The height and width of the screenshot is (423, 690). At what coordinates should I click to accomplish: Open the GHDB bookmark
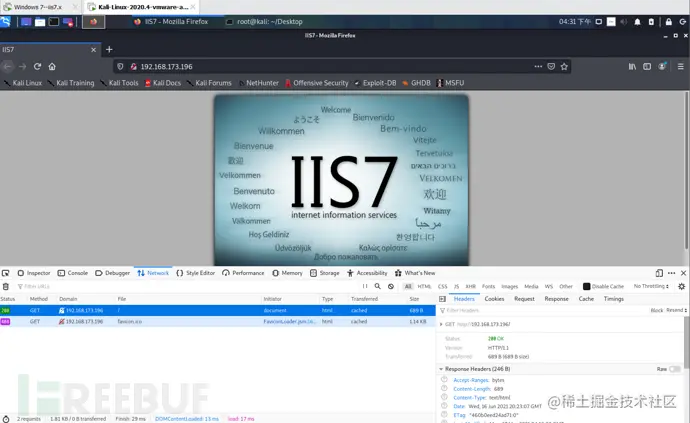click(x=416, y=83)
